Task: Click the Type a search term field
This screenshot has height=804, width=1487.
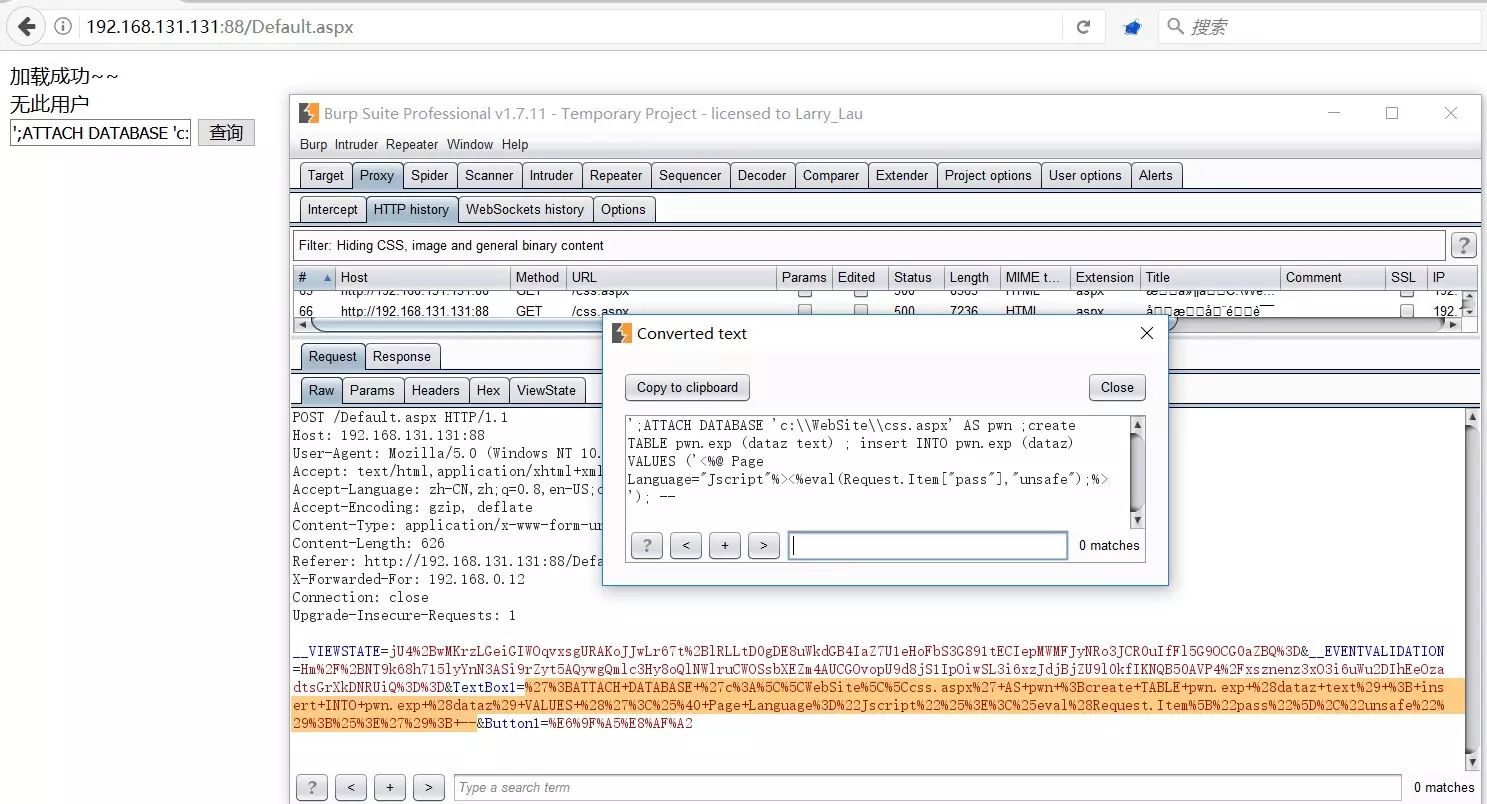Action: (928, 787)
